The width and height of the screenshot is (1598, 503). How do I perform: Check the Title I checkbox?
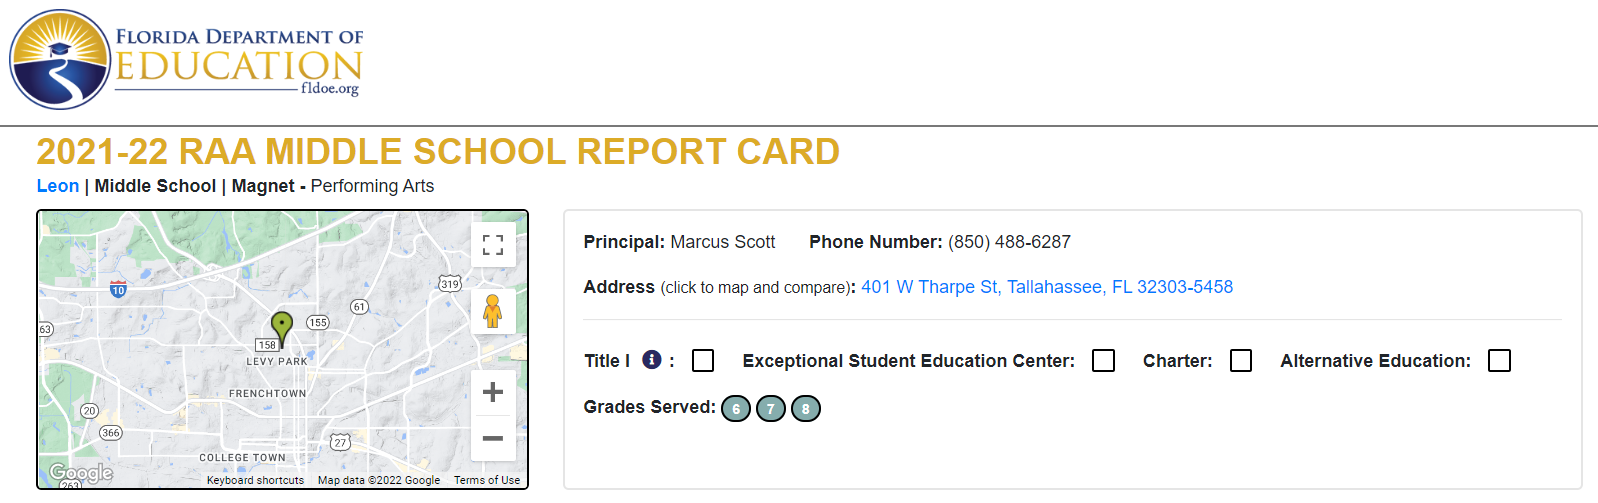[x=703, y=360]
